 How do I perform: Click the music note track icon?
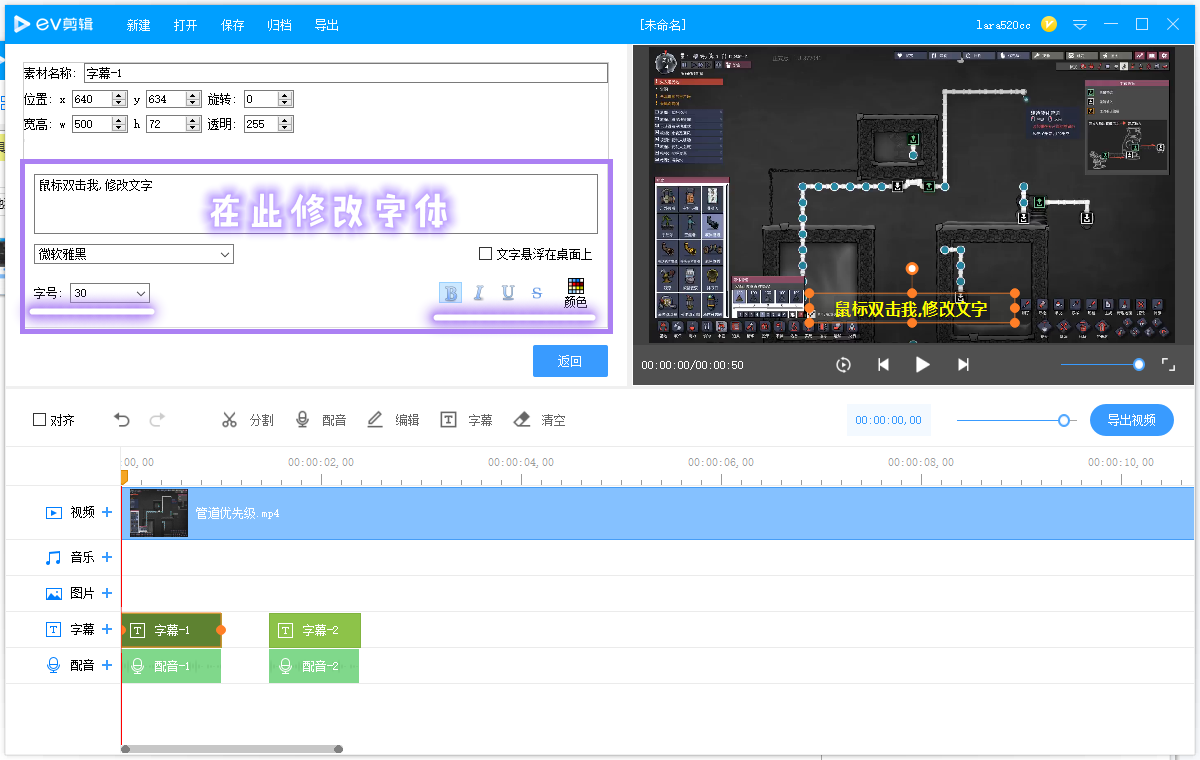pos(54,557)
